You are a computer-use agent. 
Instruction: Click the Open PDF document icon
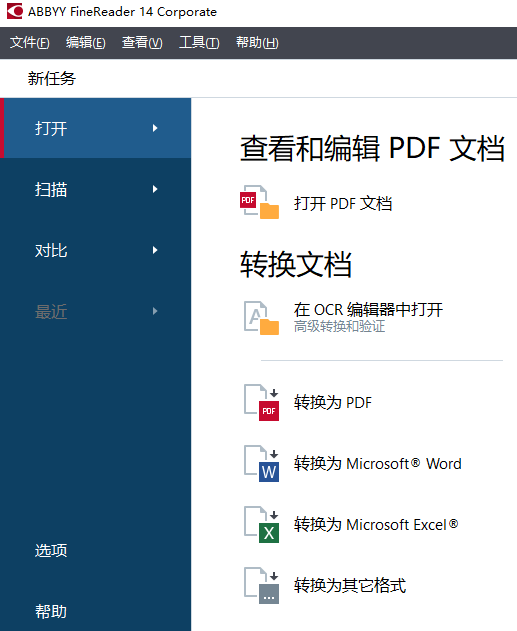click(x=260, y=202)
